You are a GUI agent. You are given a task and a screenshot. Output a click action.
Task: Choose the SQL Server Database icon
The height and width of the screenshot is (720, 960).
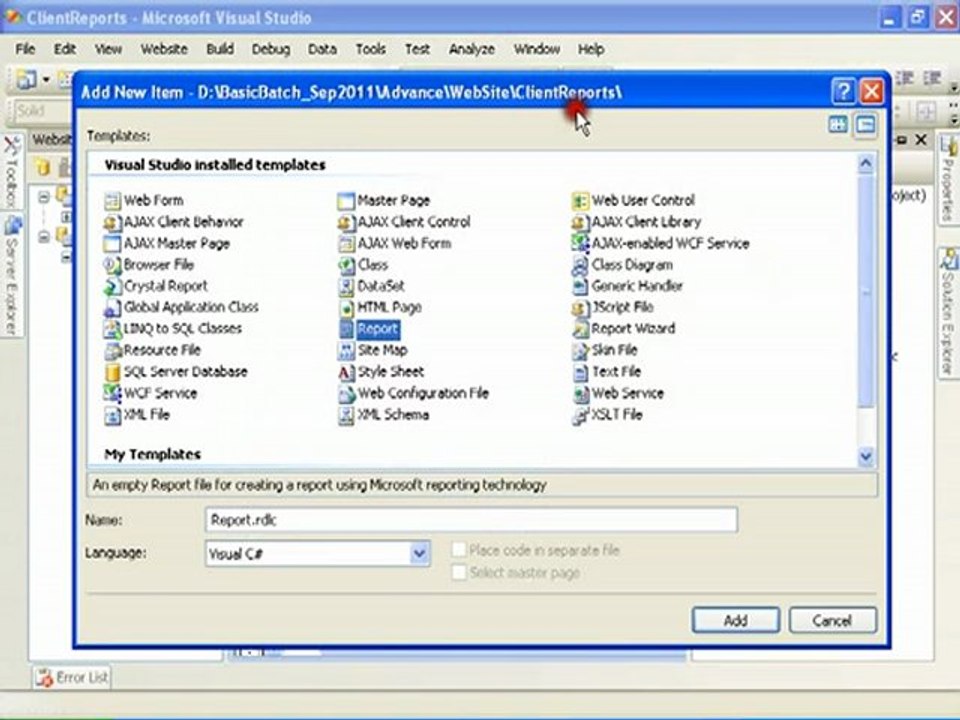pyautogui.click(x=112, y=372)
